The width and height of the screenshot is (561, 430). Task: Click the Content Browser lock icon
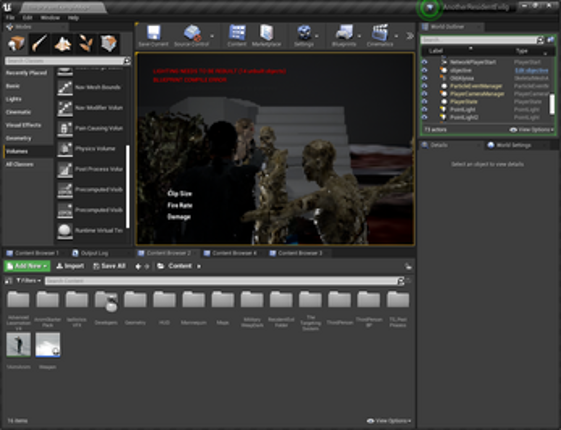point(408,267)
